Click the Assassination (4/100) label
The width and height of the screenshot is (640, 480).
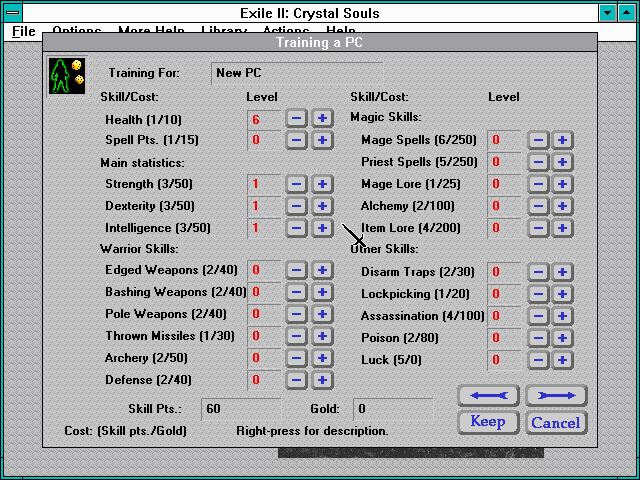[422, 316]
